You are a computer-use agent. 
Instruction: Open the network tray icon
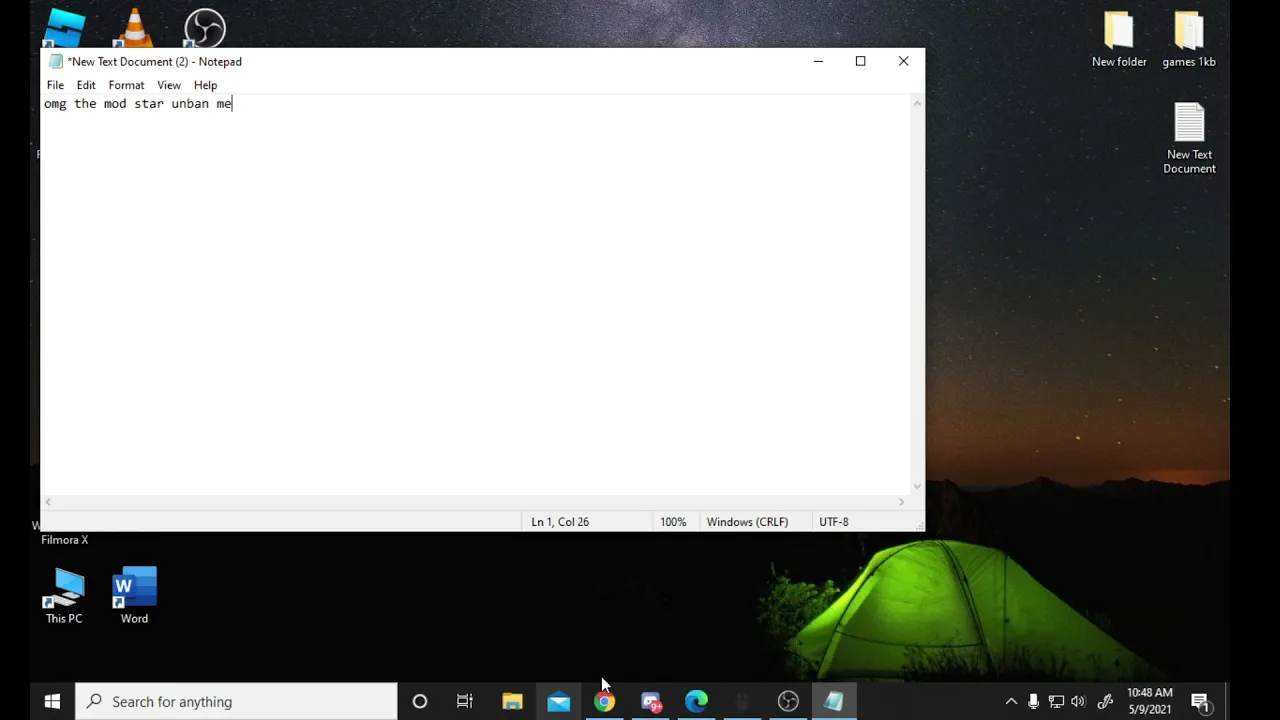point(1056,702)
